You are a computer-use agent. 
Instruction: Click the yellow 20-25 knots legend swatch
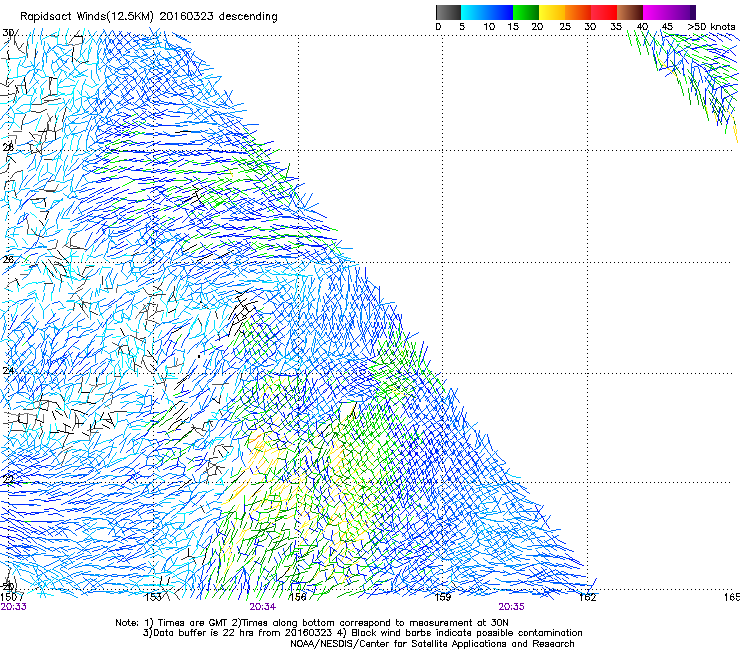pos(552,12)
